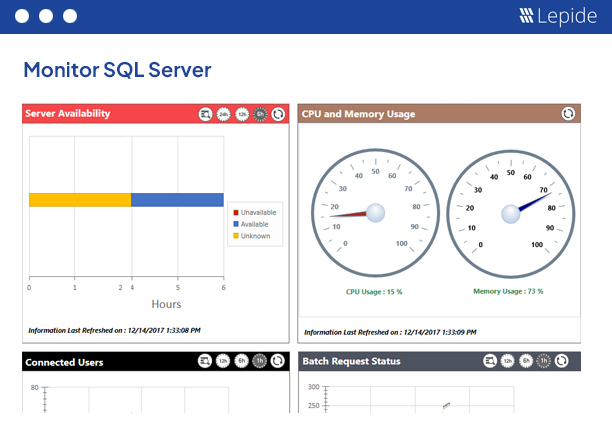Click the 'Connected Users' panel title

[64, 362]
